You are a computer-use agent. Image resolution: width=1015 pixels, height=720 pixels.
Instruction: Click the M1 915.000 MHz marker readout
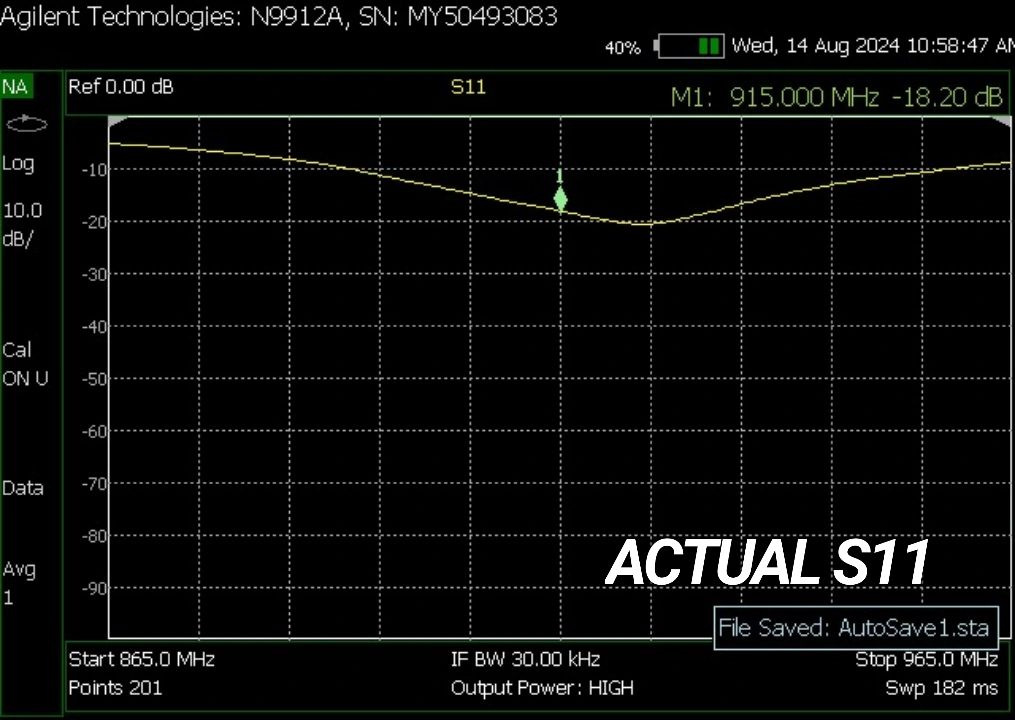click(835, 97)
